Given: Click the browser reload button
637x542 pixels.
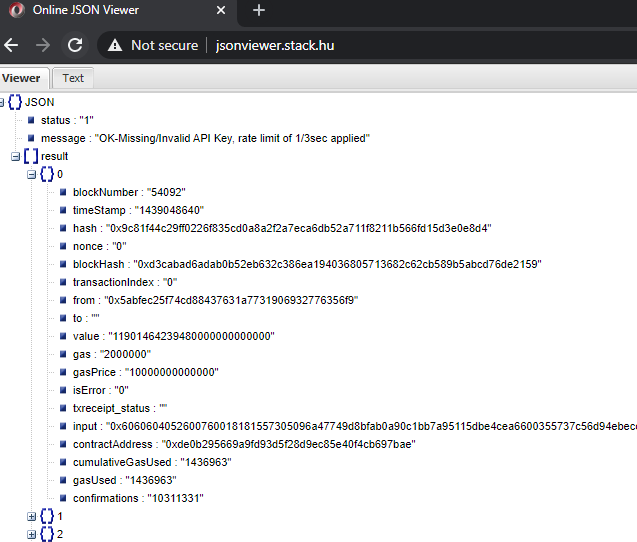Looking at the screenshot, I should 74,45.
